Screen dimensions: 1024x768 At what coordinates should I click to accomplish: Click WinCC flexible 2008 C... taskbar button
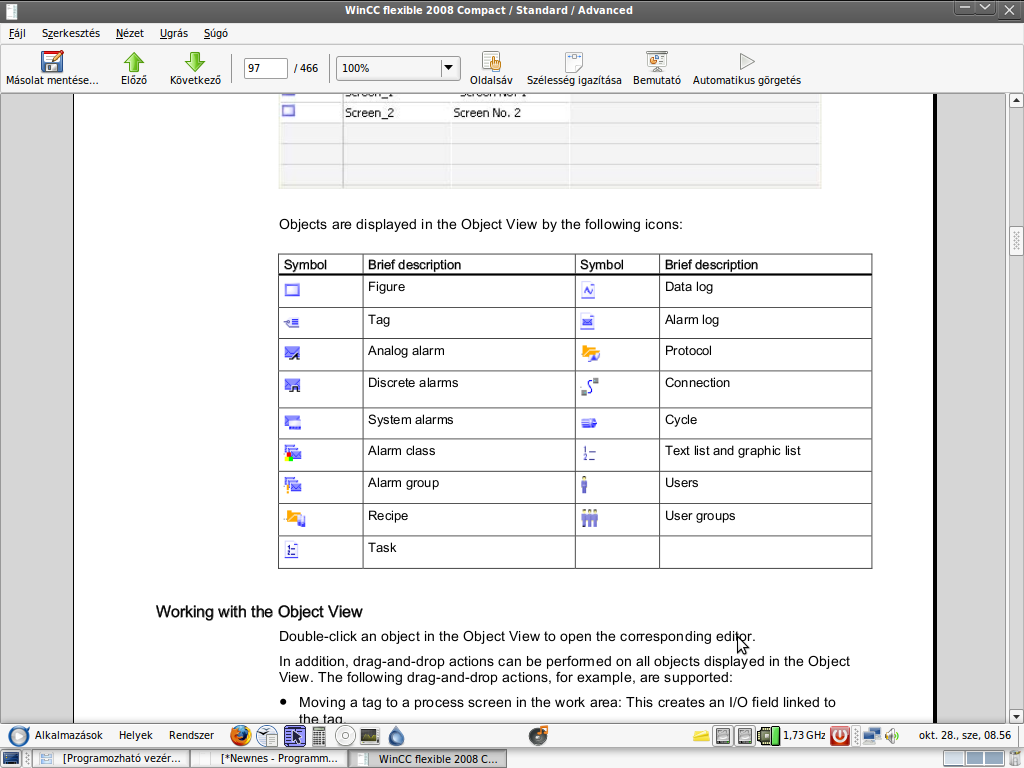[428, 758]
